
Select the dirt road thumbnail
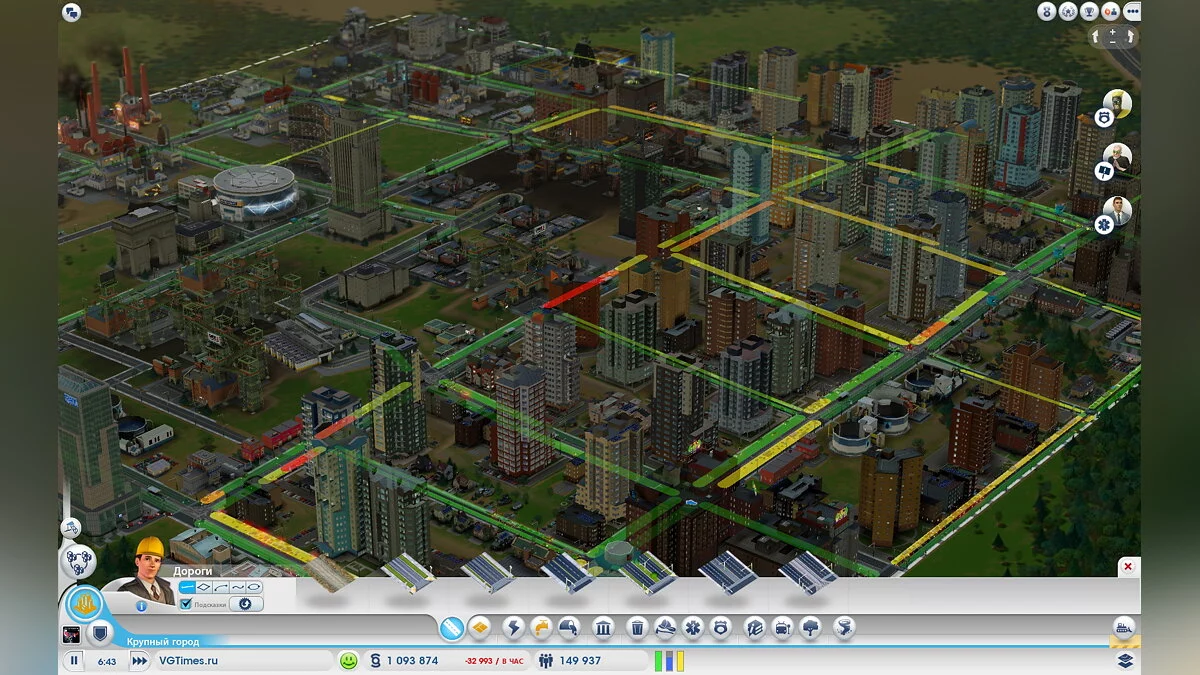point(329,573)
